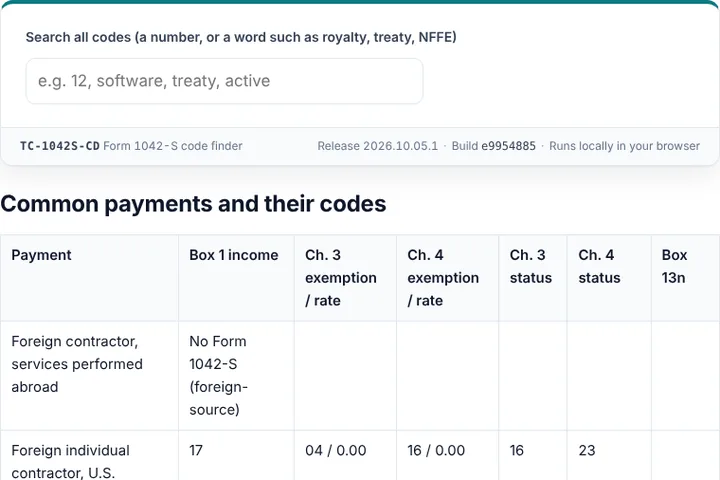720x480 pixels.
Task: Click the Ch. 4 status column header
Action: click(x=609, y=278)
